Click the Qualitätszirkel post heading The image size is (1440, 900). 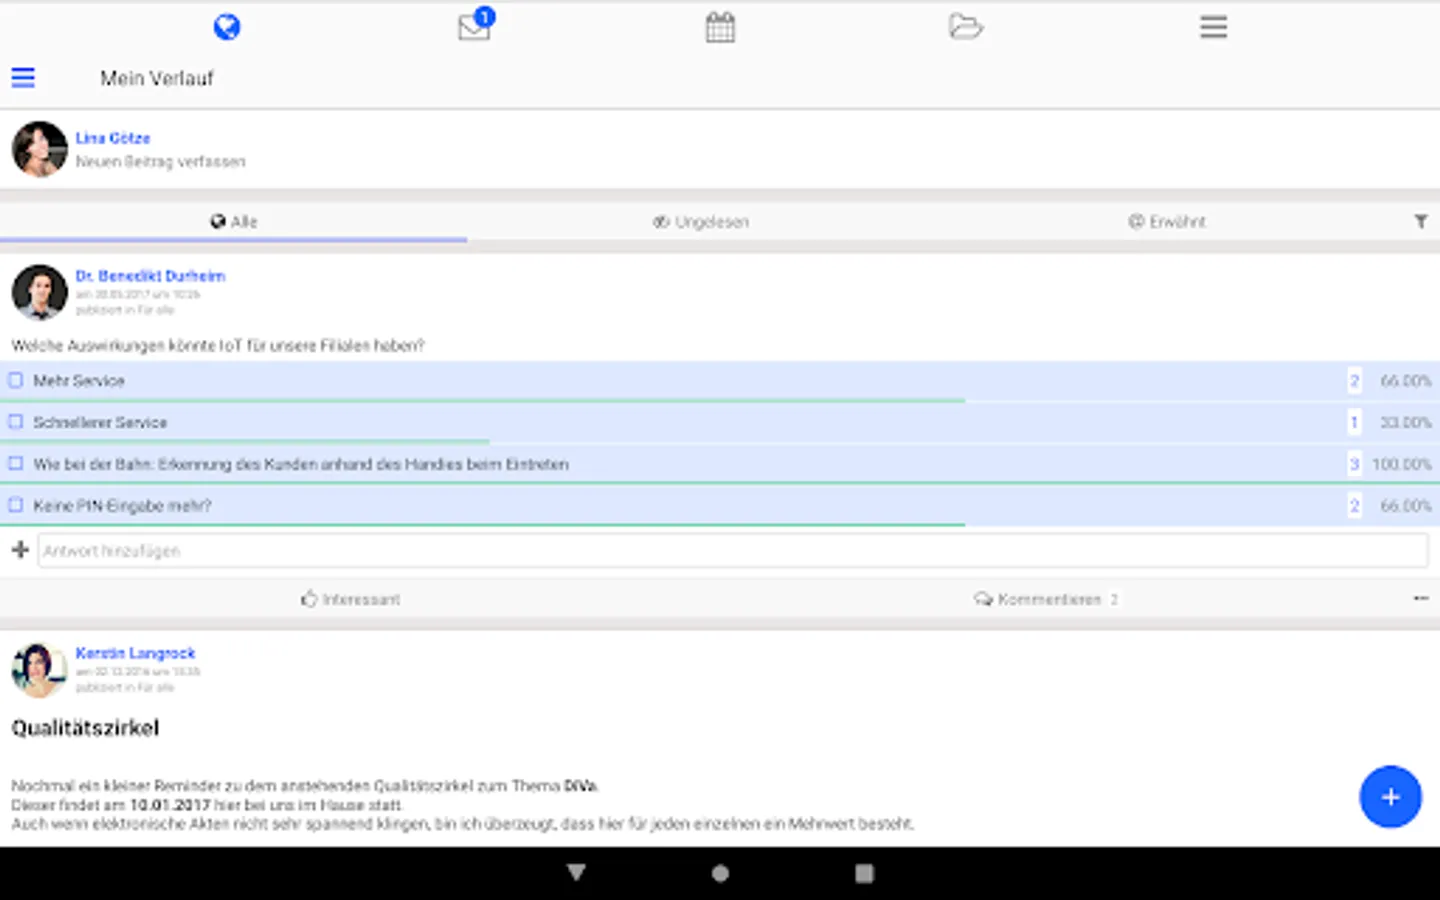point(85,728)
